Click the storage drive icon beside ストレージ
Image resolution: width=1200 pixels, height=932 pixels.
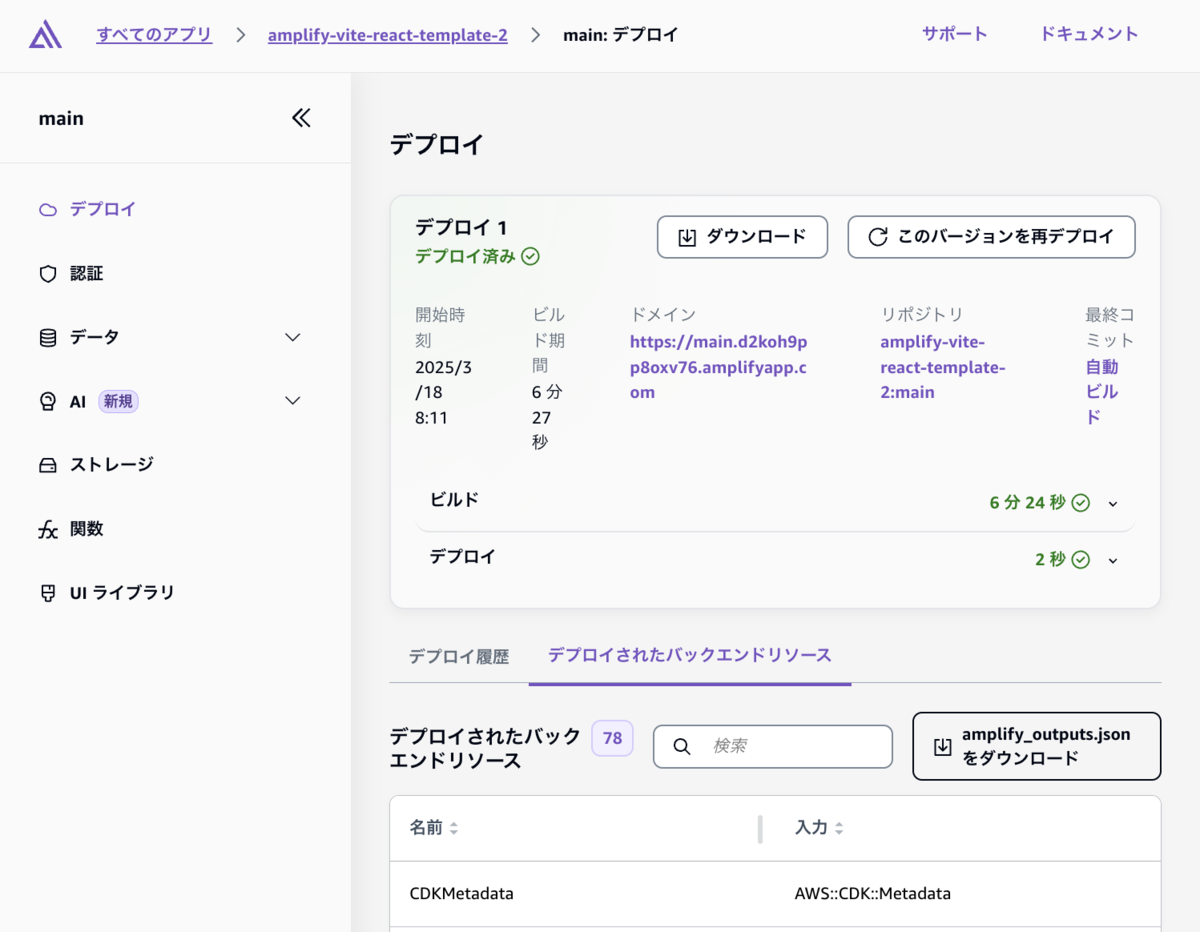click(x=48, y=465)
